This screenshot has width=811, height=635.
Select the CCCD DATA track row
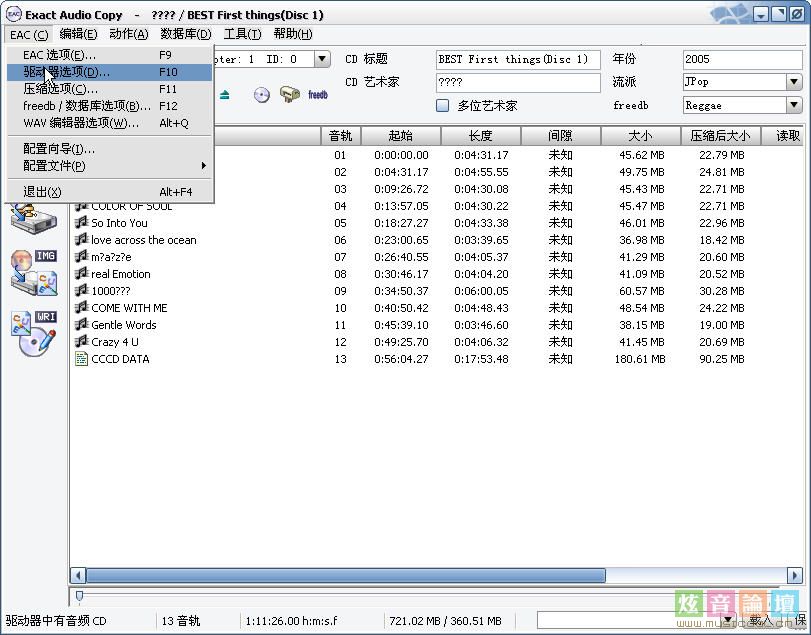pos(437,359)
